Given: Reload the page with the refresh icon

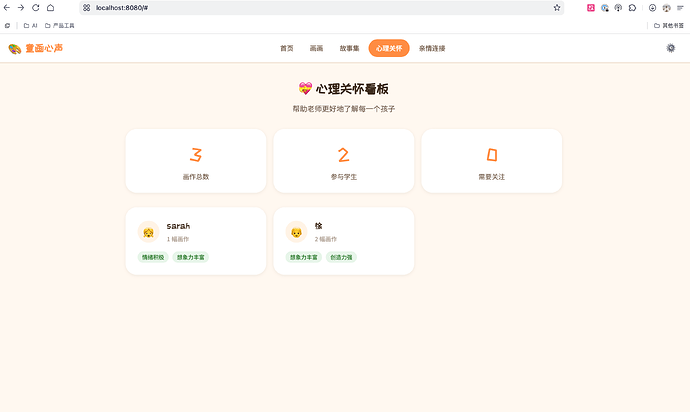Looking at the screenshot, I should click(36, 7).
